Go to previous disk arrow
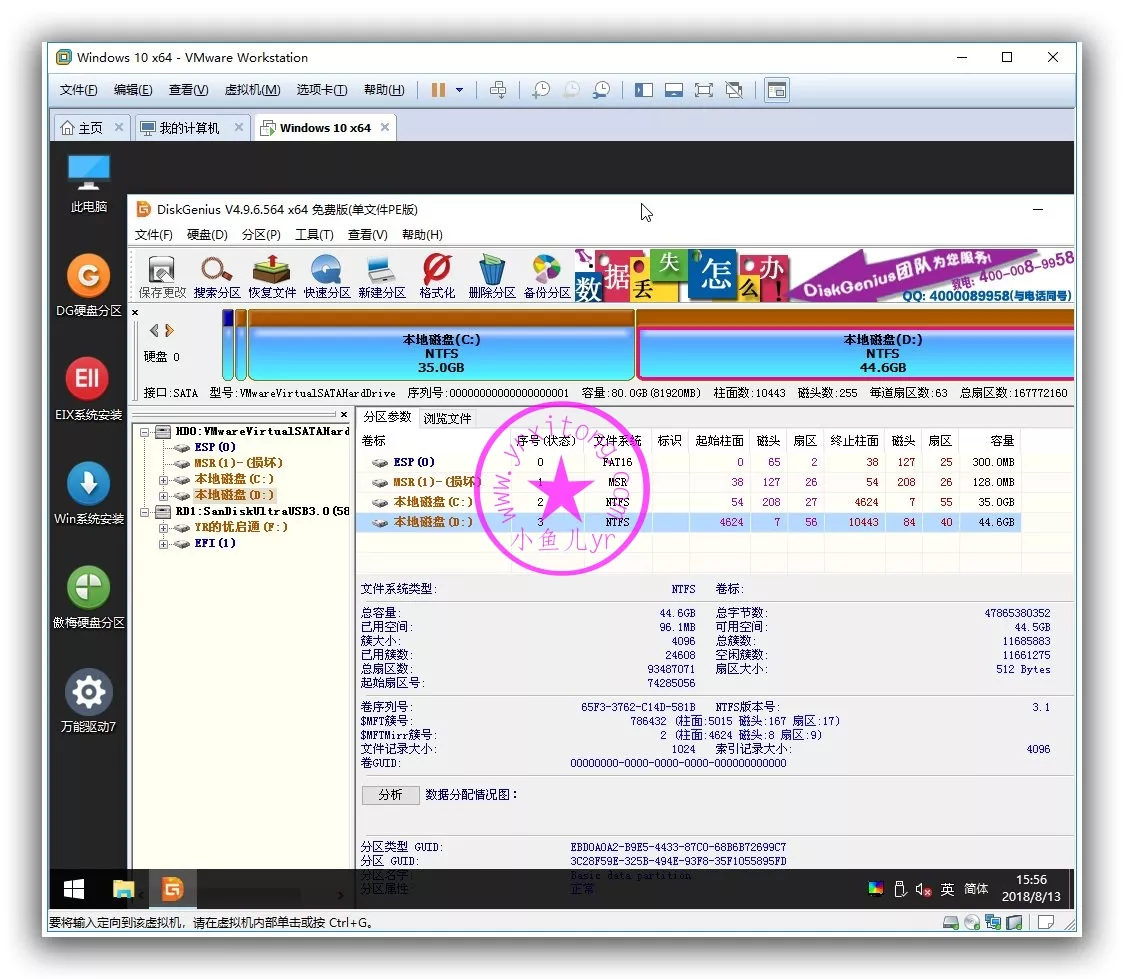 pos(153,330)
